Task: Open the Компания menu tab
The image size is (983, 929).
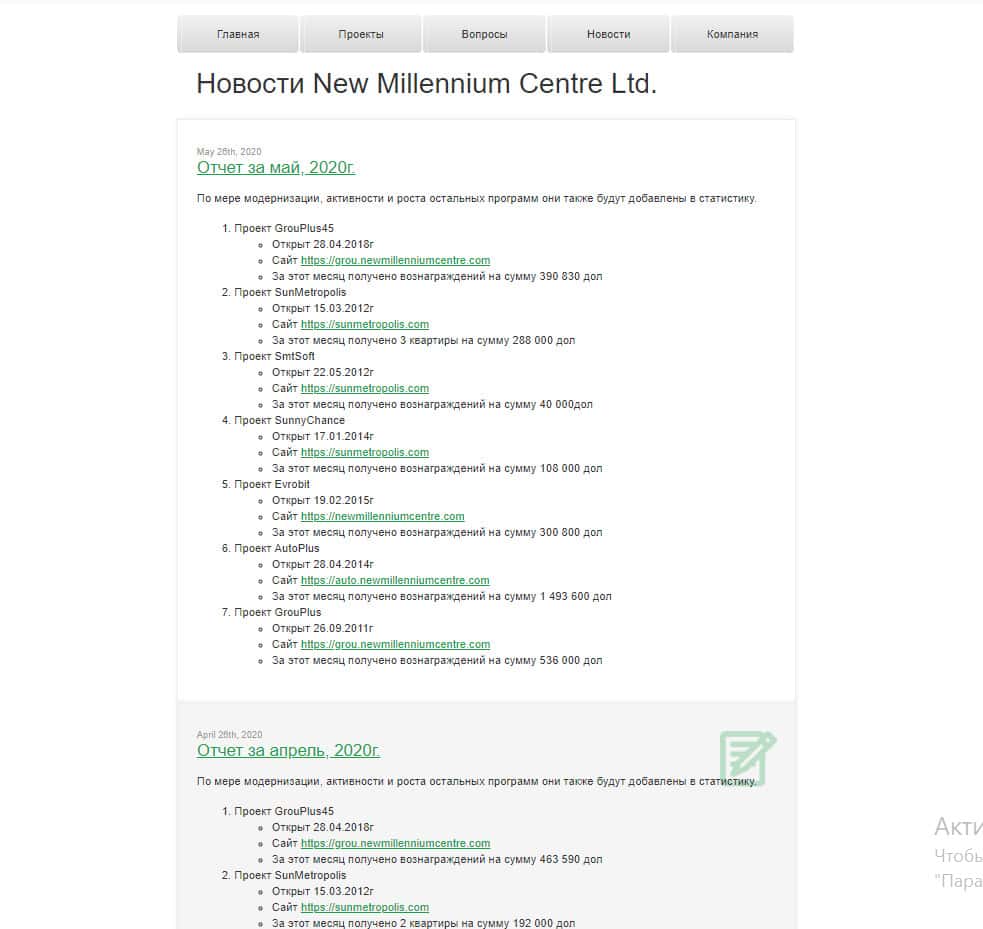Action: (732, 34)
